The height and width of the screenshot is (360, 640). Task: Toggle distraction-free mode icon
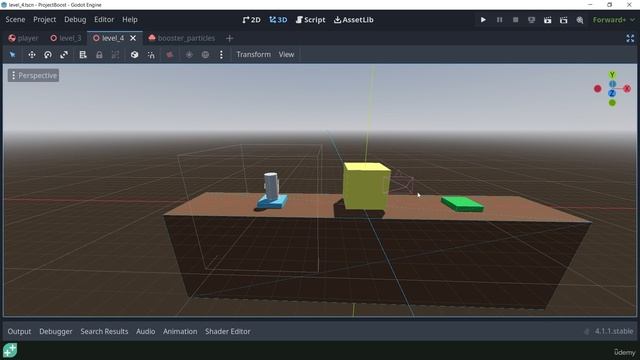[x=630, y=38]
